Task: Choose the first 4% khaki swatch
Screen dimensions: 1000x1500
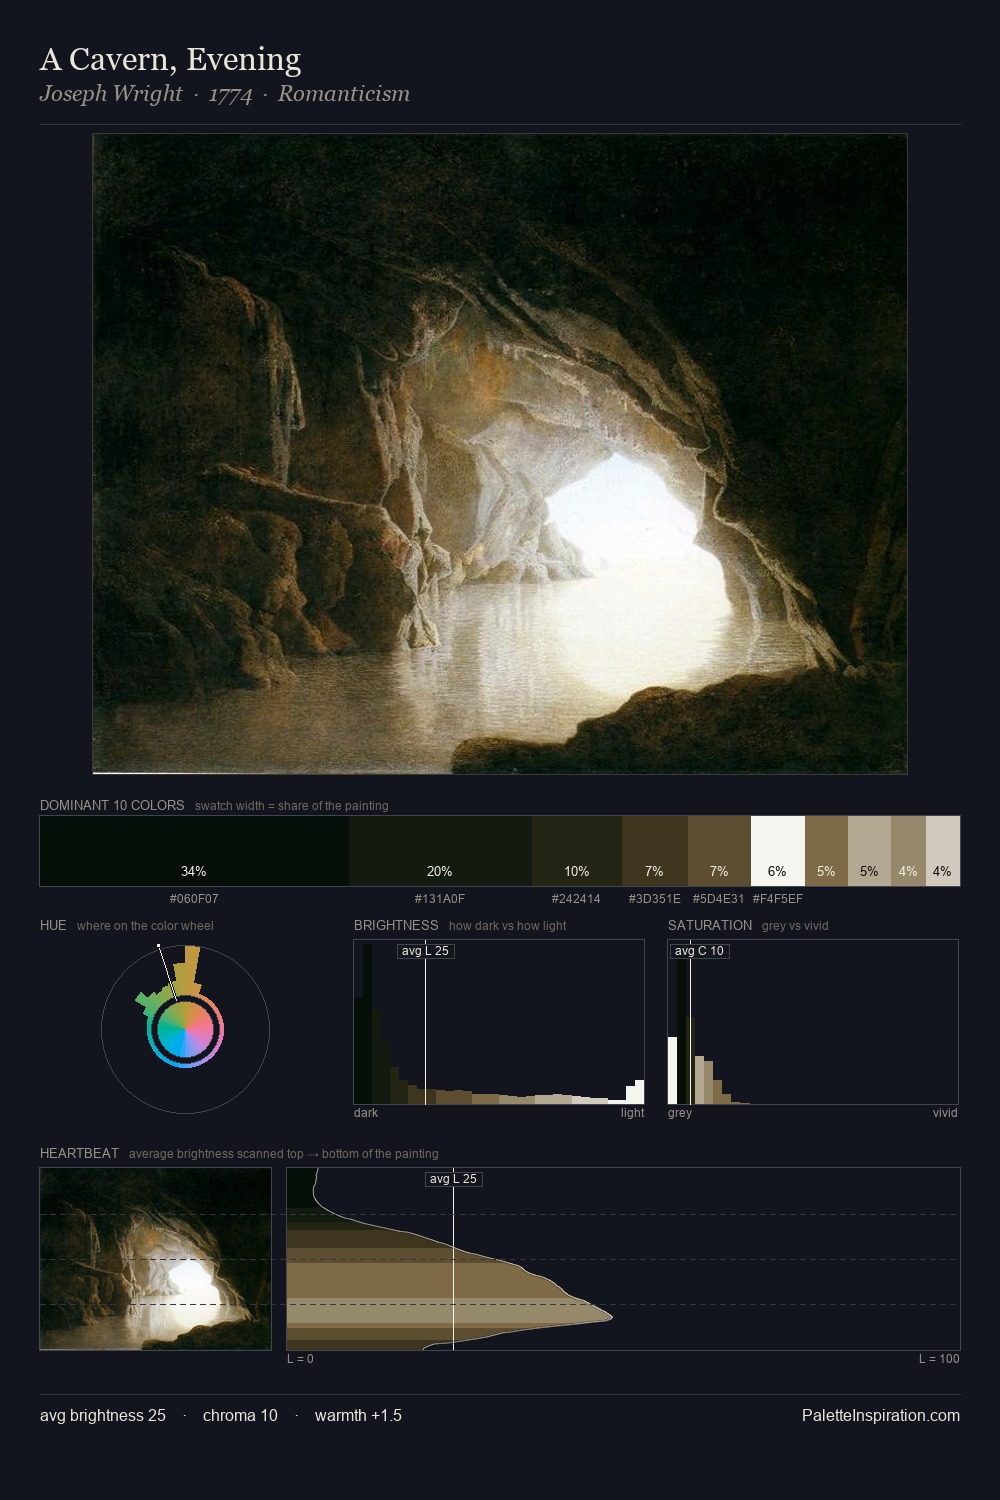Action: [x=908, y=851]
